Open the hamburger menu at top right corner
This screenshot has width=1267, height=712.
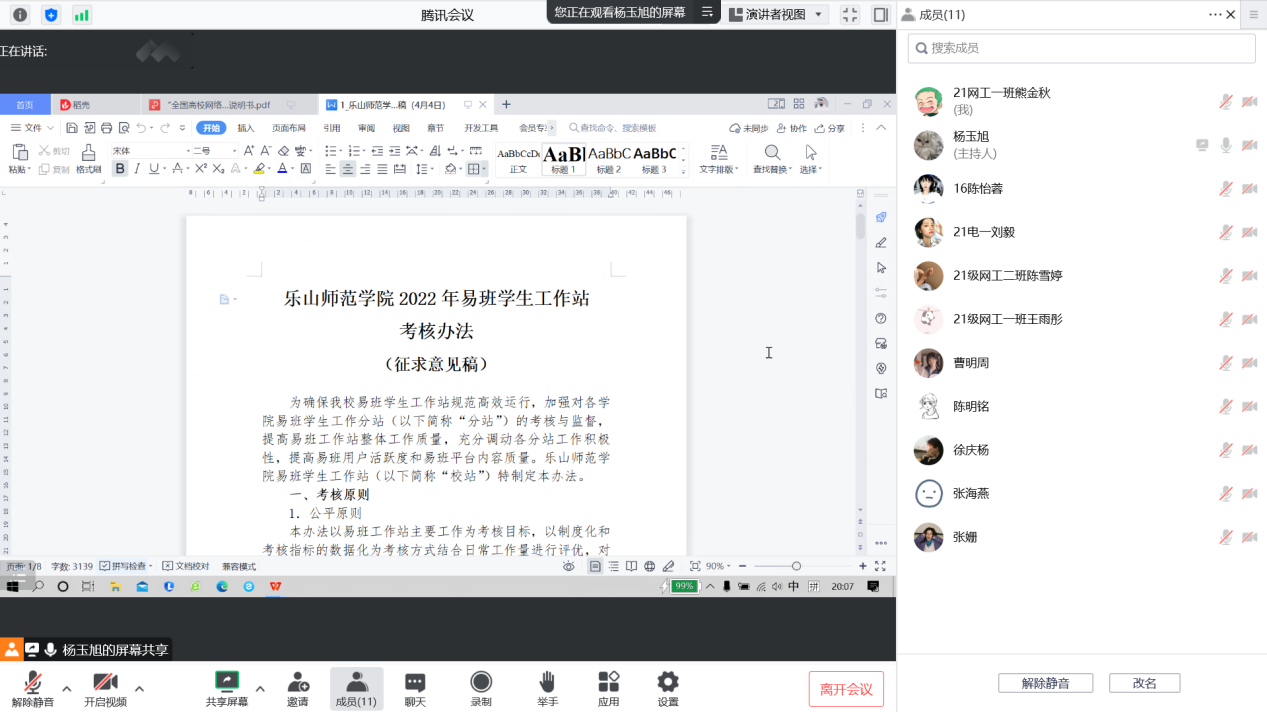[1254, 15]
